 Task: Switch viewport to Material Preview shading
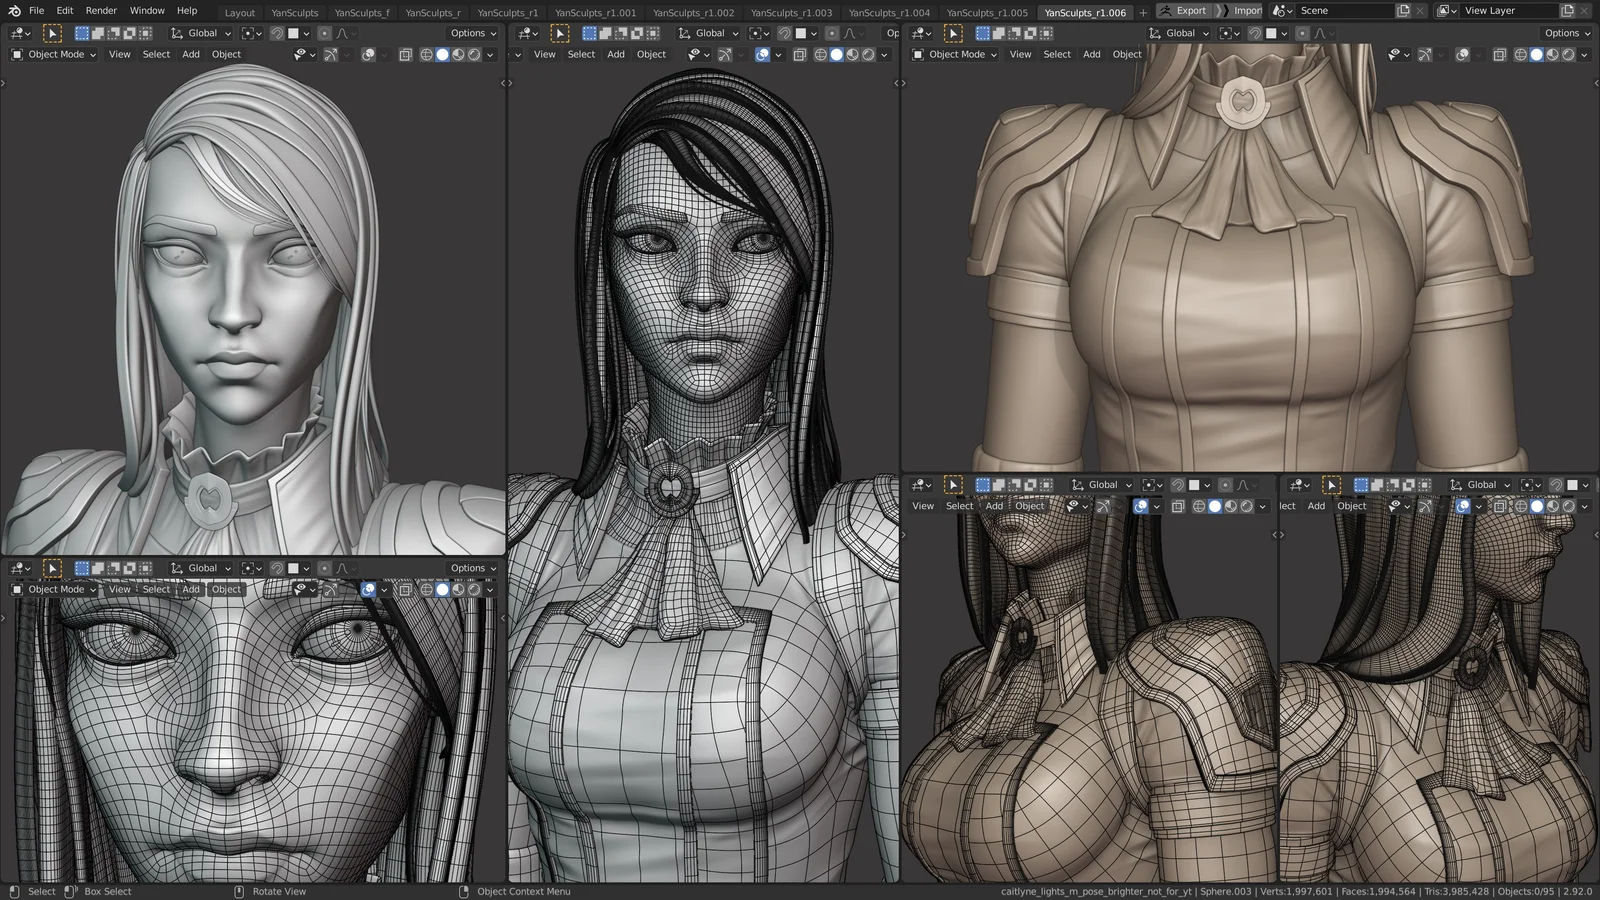(x=458, y=54)
